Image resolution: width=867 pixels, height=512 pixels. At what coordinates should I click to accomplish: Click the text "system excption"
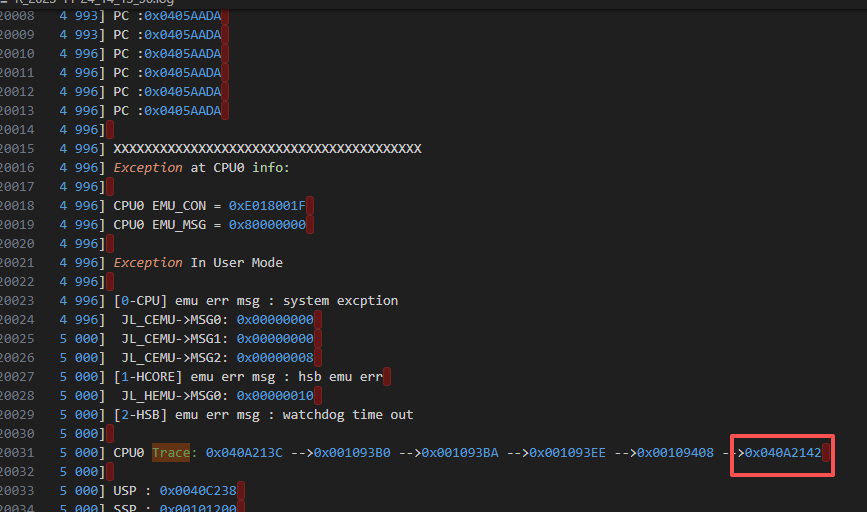pyautogui.click(x=341, y=301)
